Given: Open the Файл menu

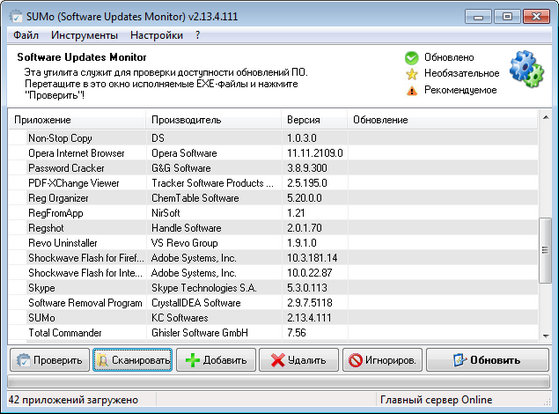Looking at the screenshot, I should [26, 35].
